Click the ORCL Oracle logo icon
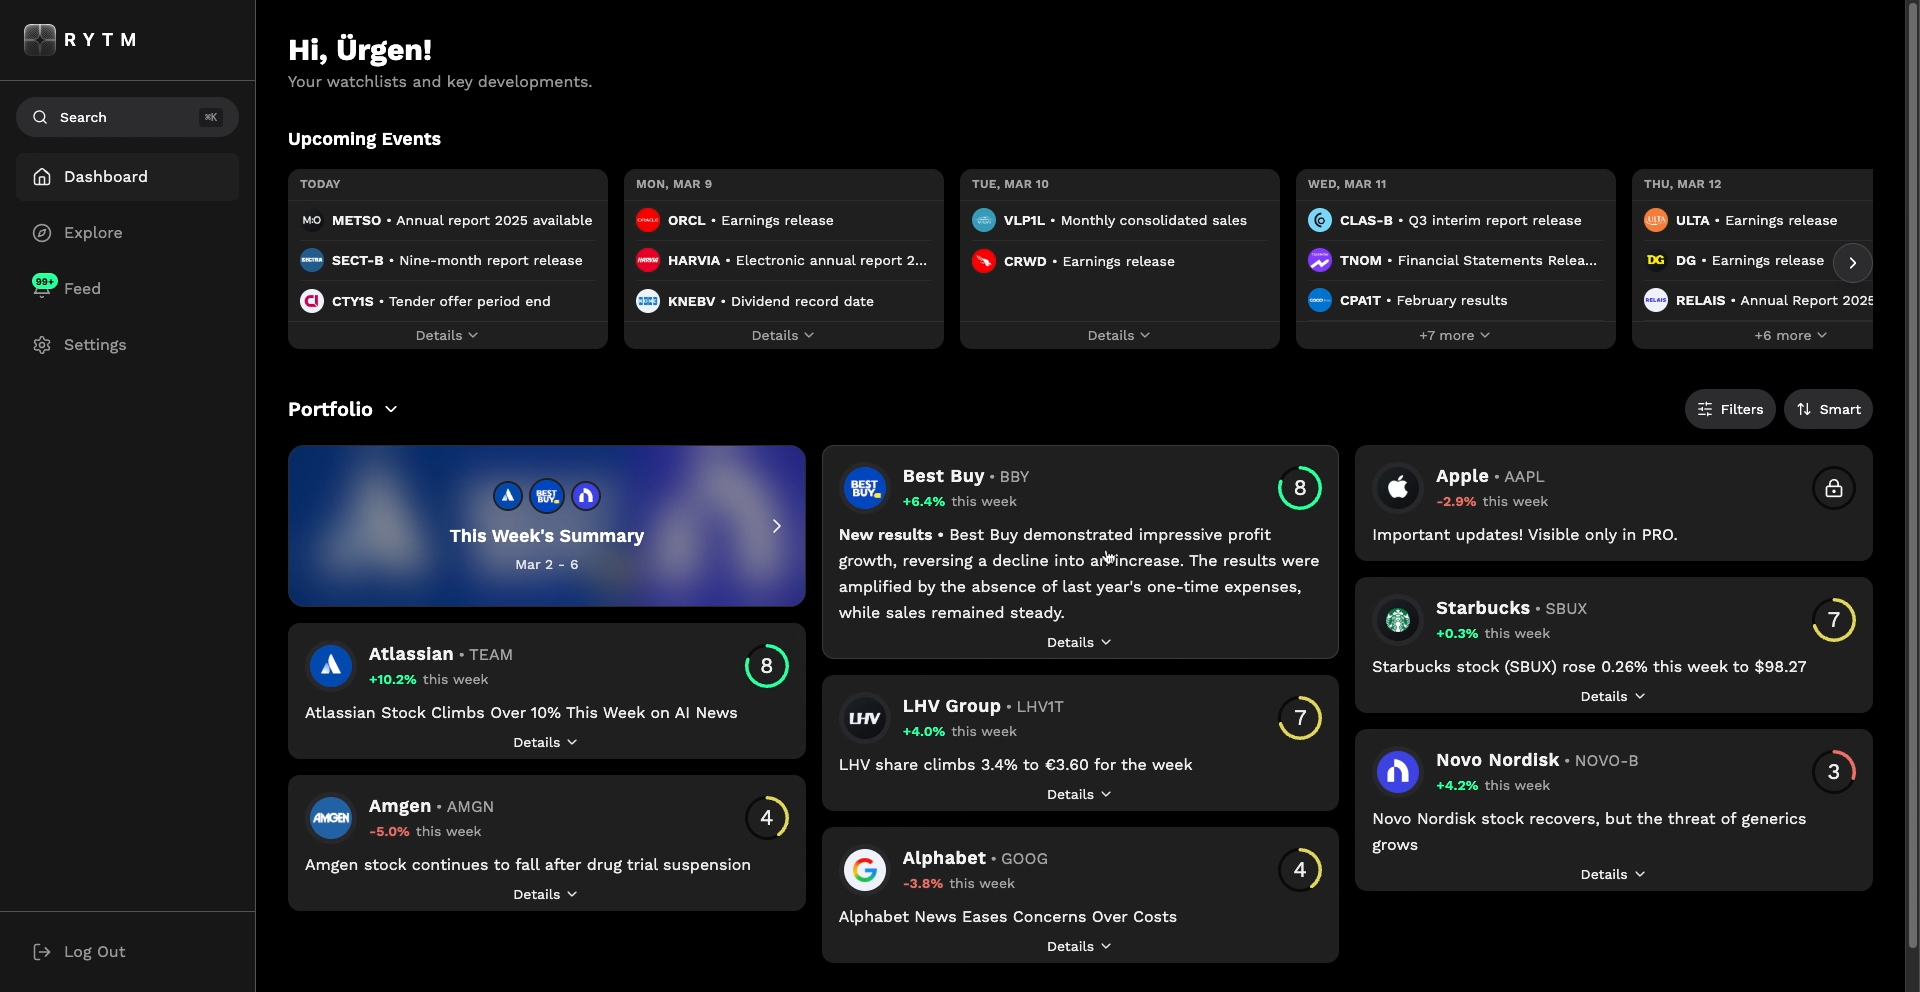Screen dimensions: 1920x992 [x=648, y=220]
